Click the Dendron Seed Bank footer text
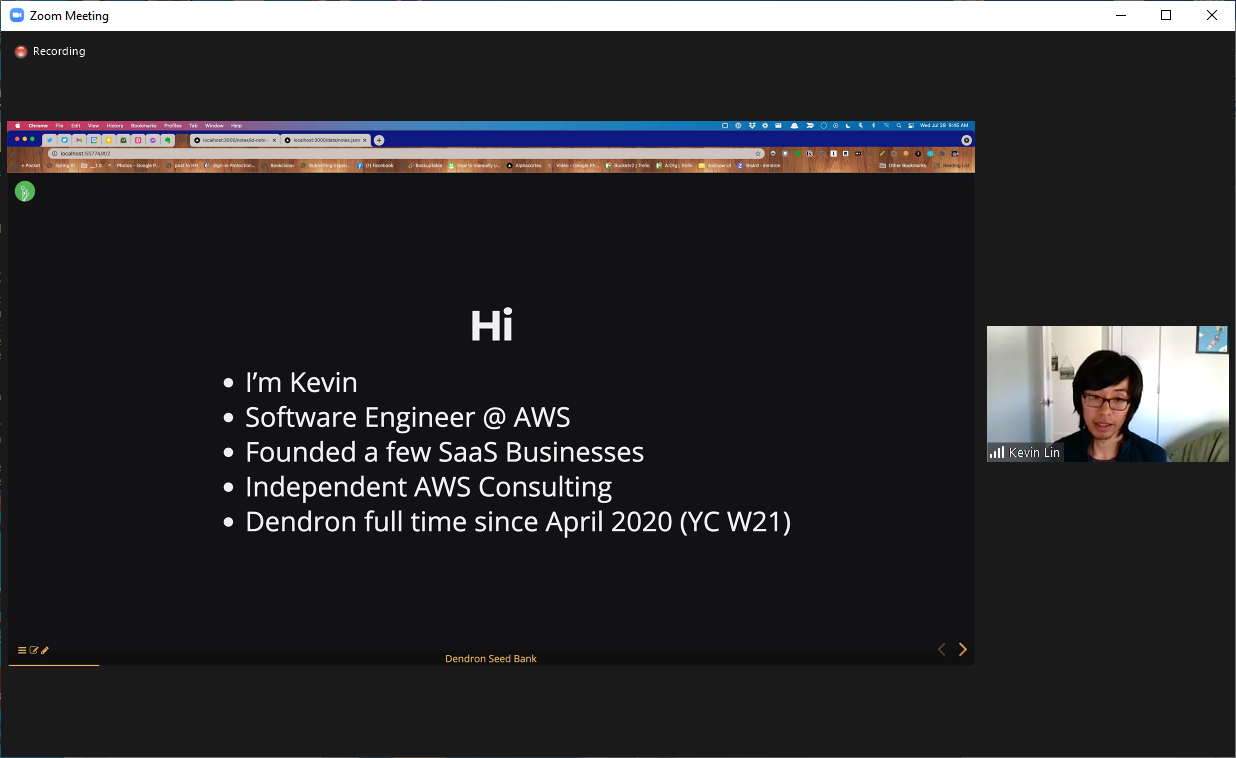 point(491,659)
